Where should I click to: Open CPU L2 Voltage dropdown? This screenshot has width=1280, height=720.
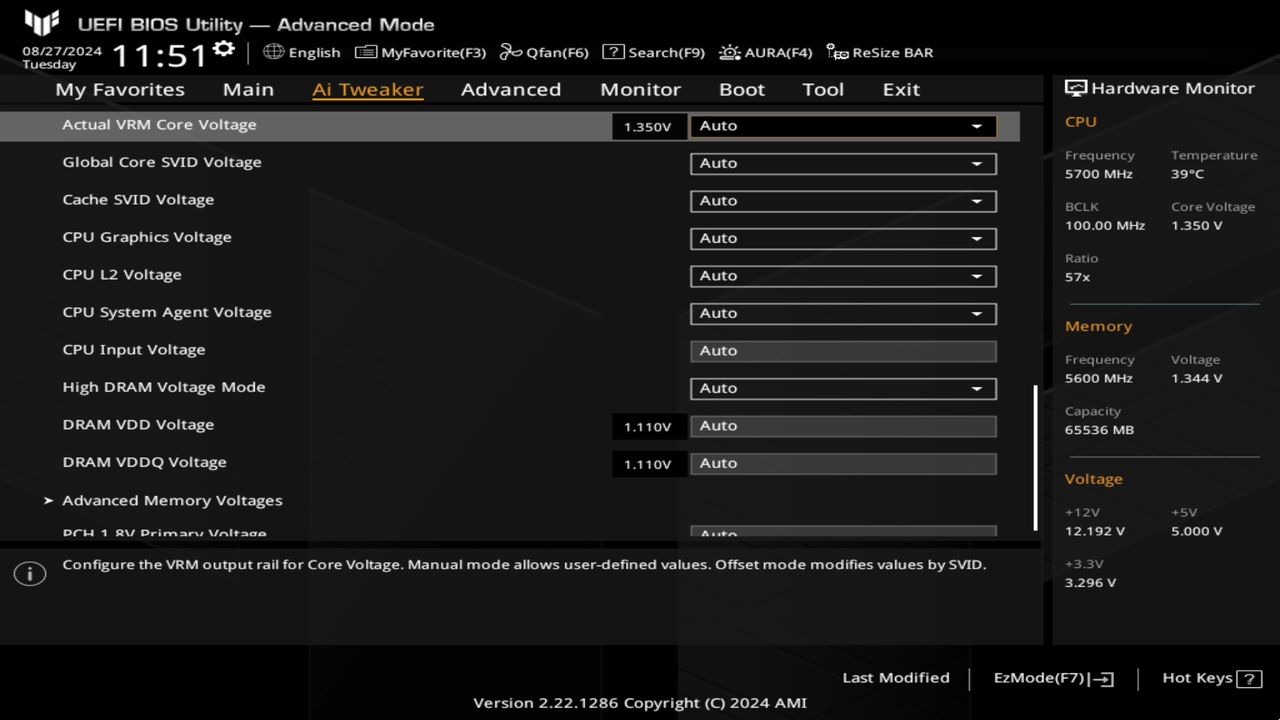pos(843,276)
